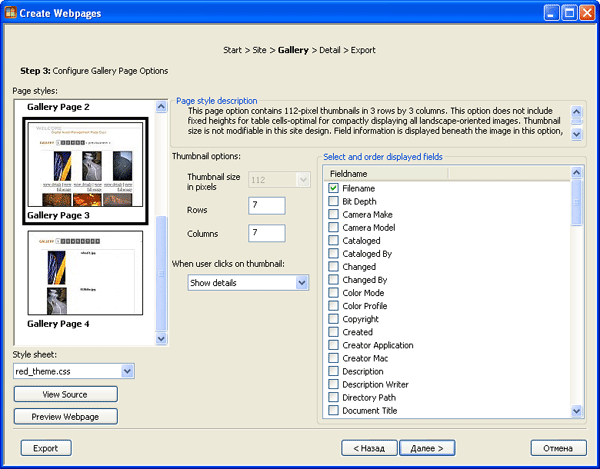Check the Creator Application field
The image size is (600, 469).
pos(333,345)
